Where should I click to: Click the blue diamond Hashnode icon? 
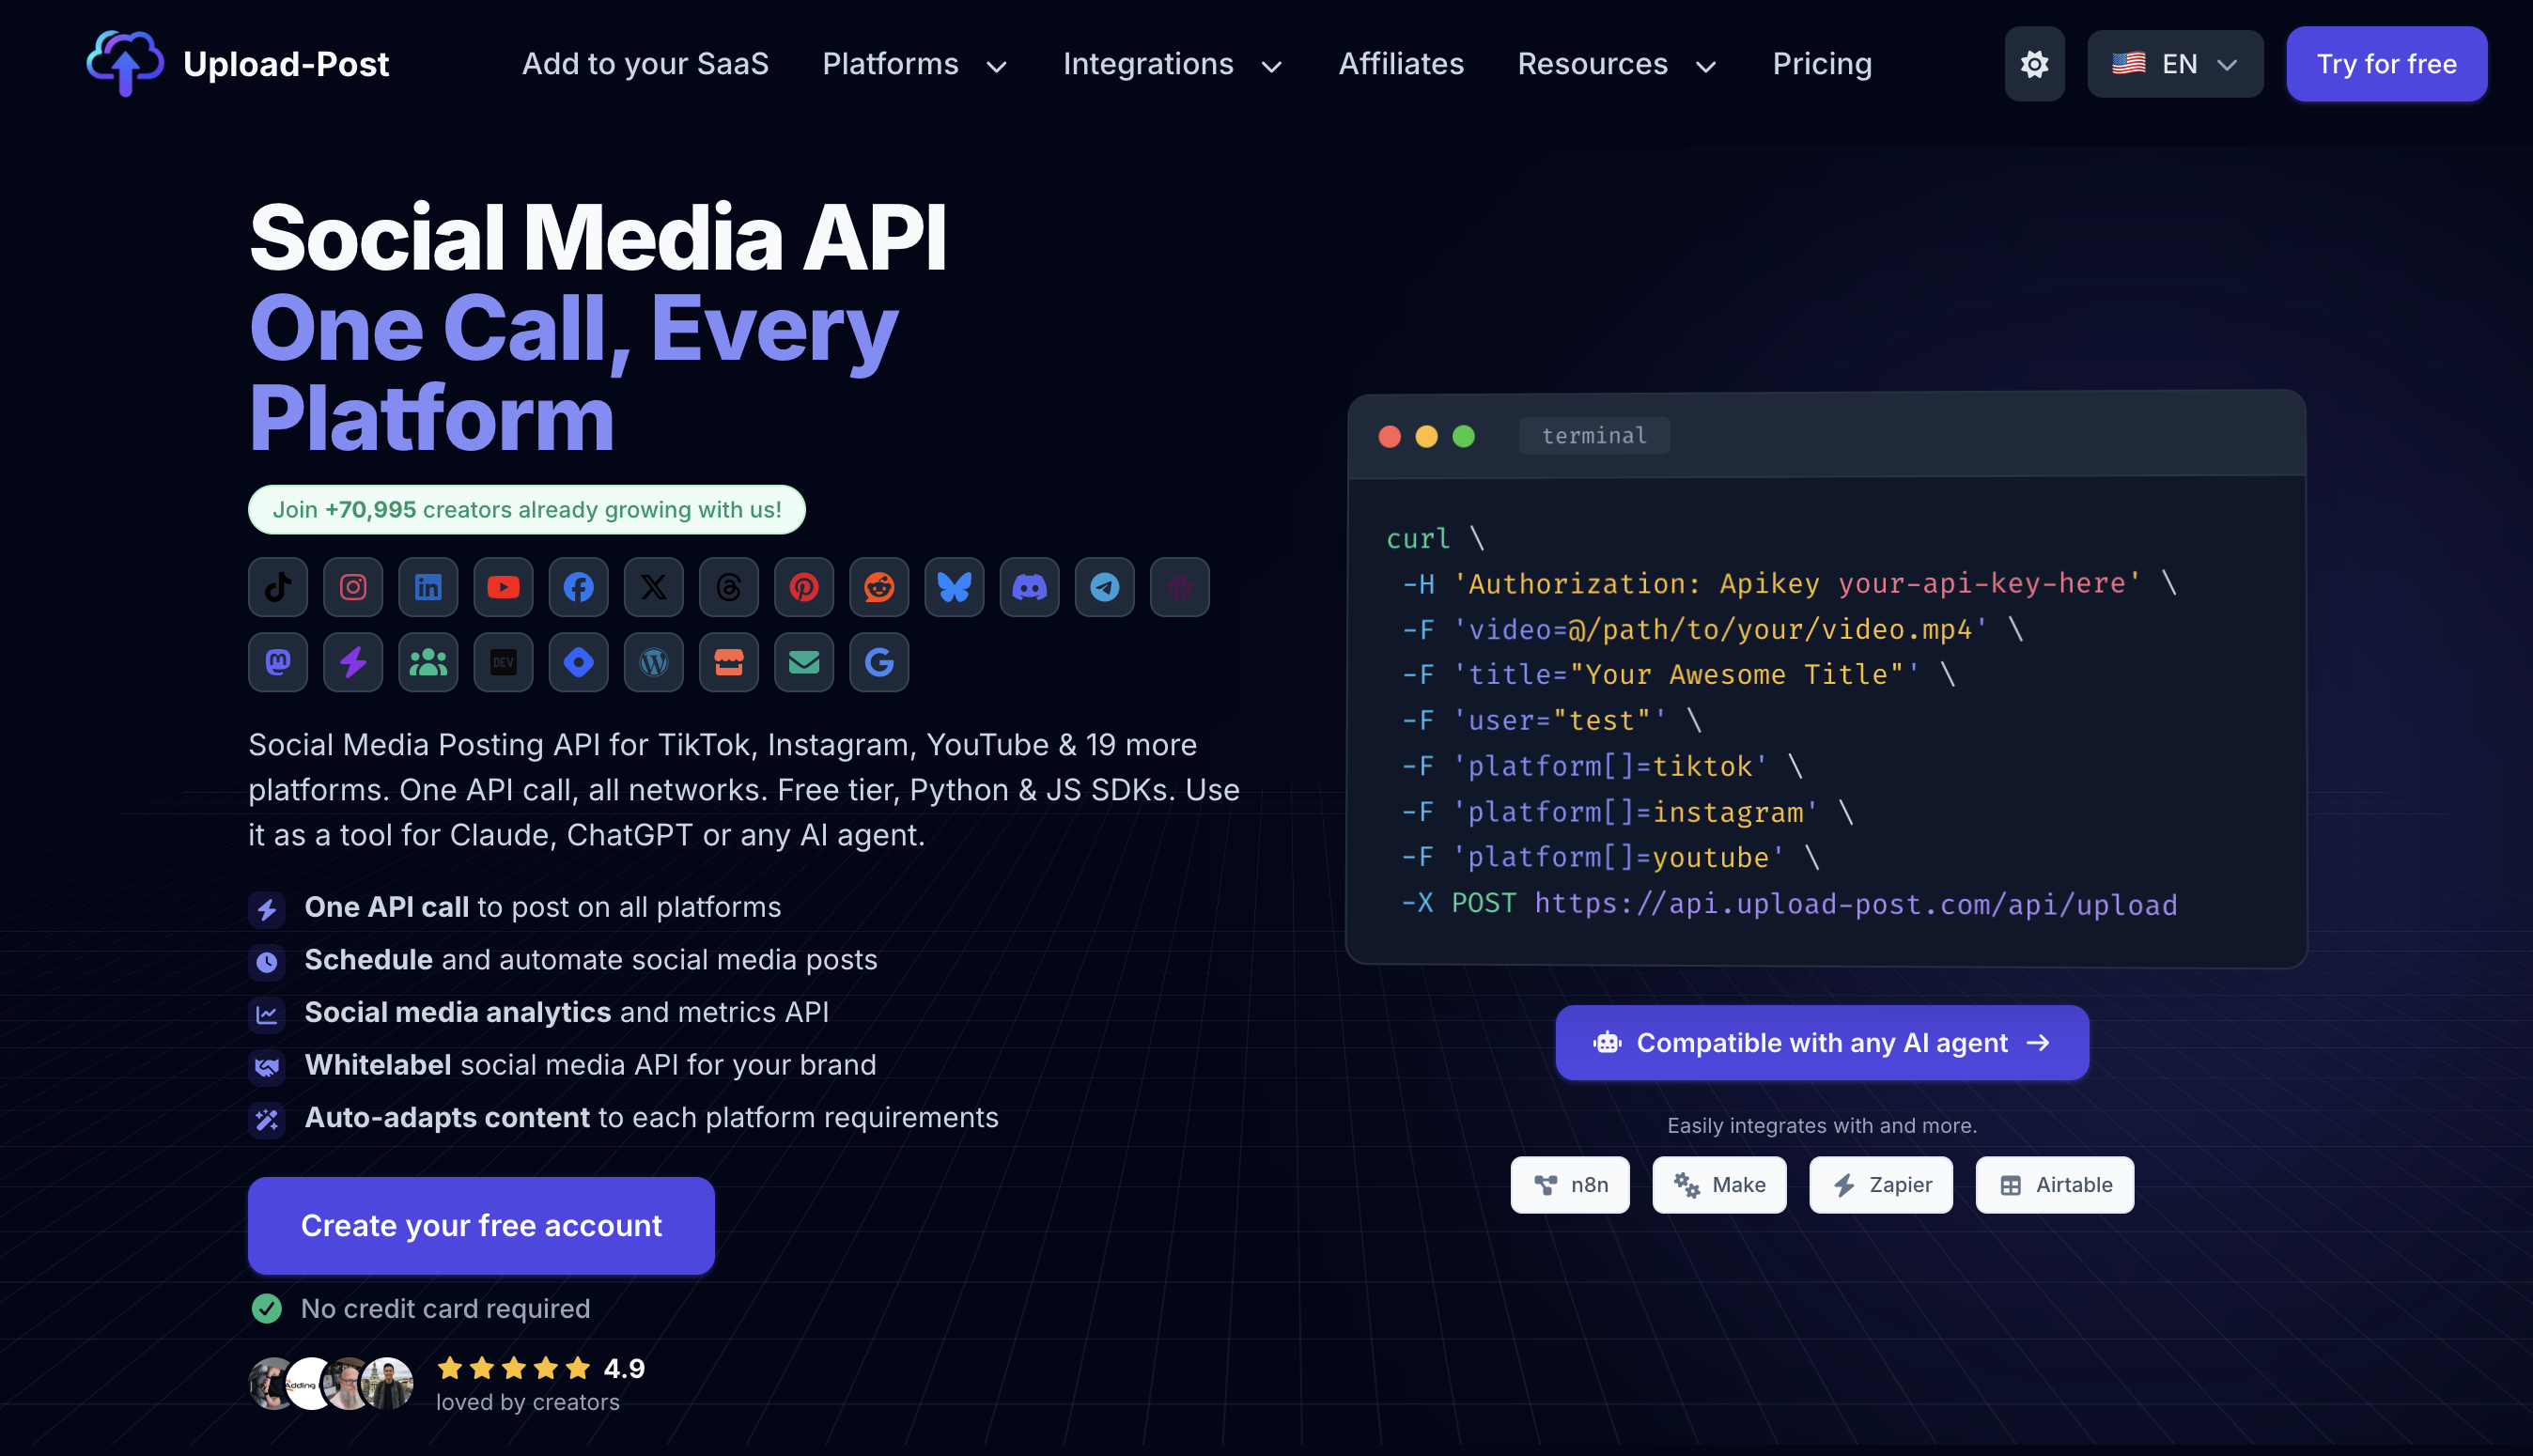tap(578, 662)
